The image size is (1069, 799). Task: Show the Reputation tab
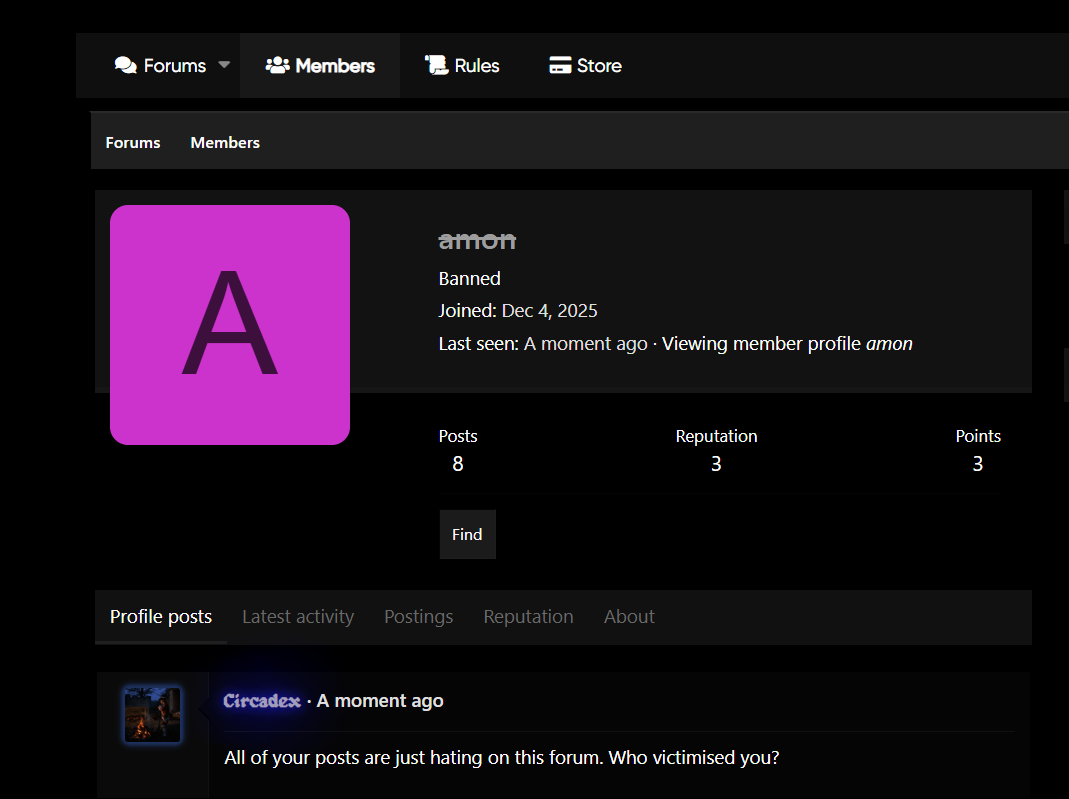(528, 617)
